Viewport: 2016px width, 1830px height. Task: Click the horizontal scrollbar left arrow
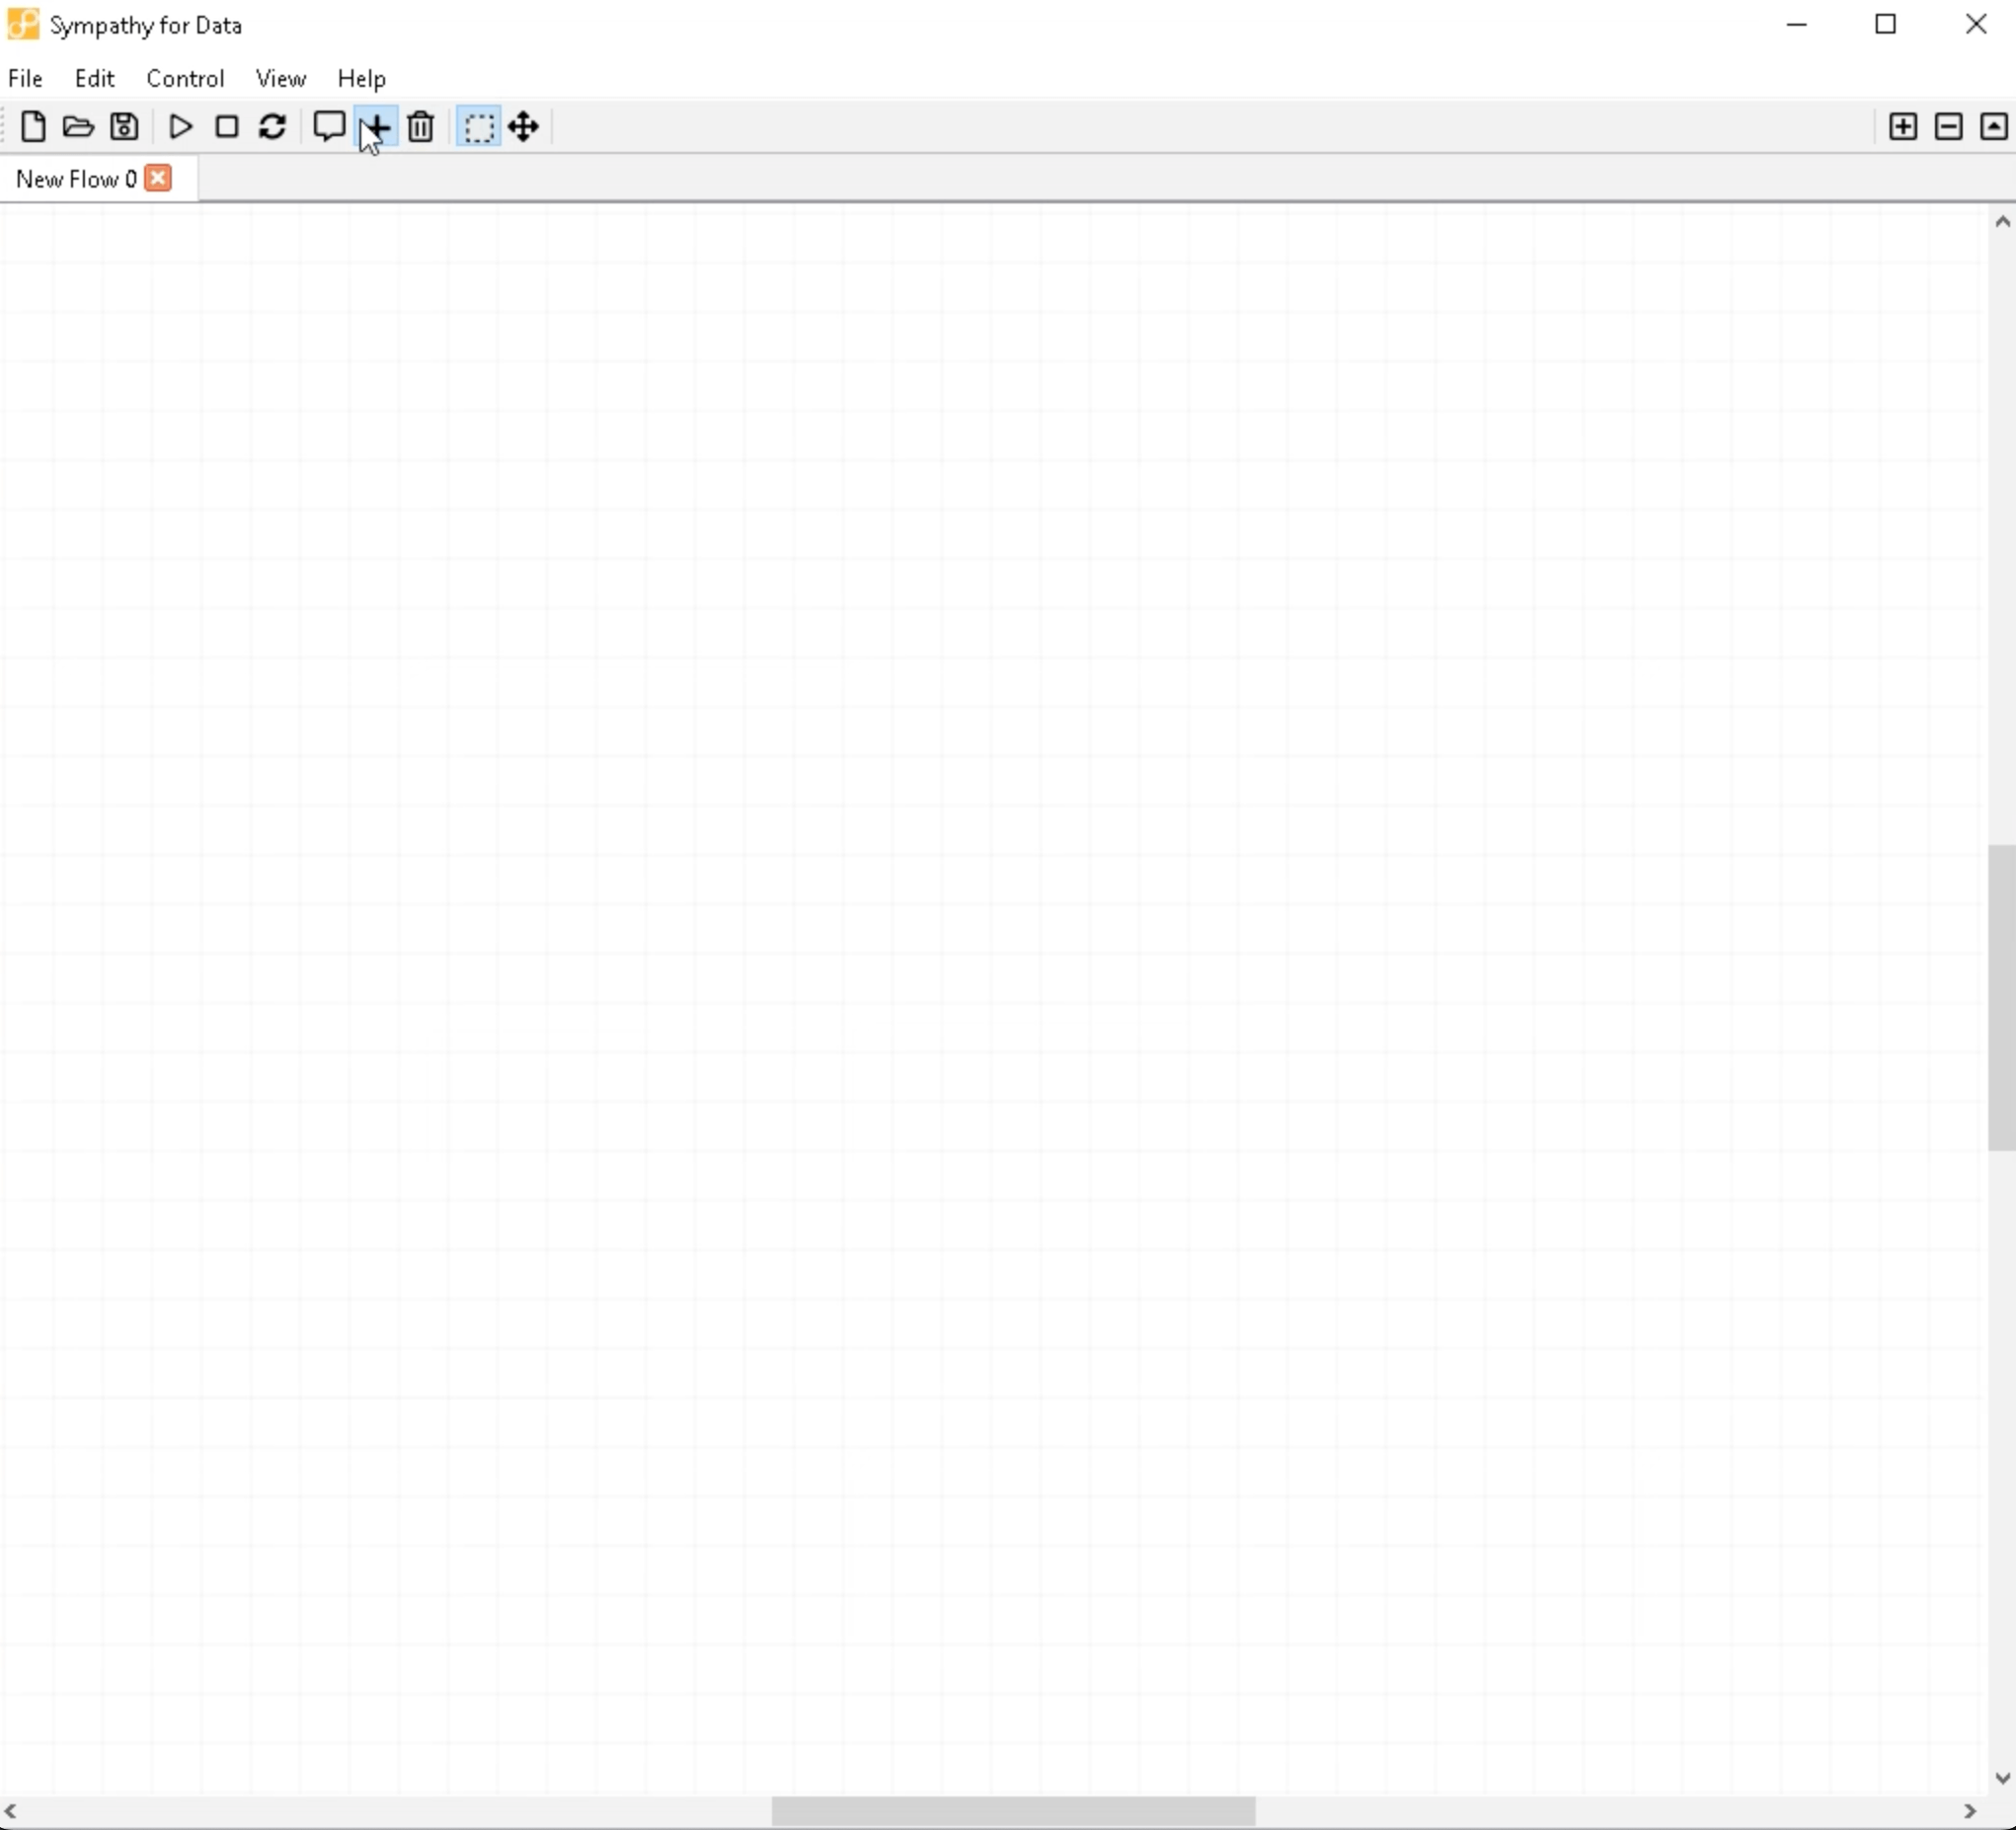point(11,1810)
